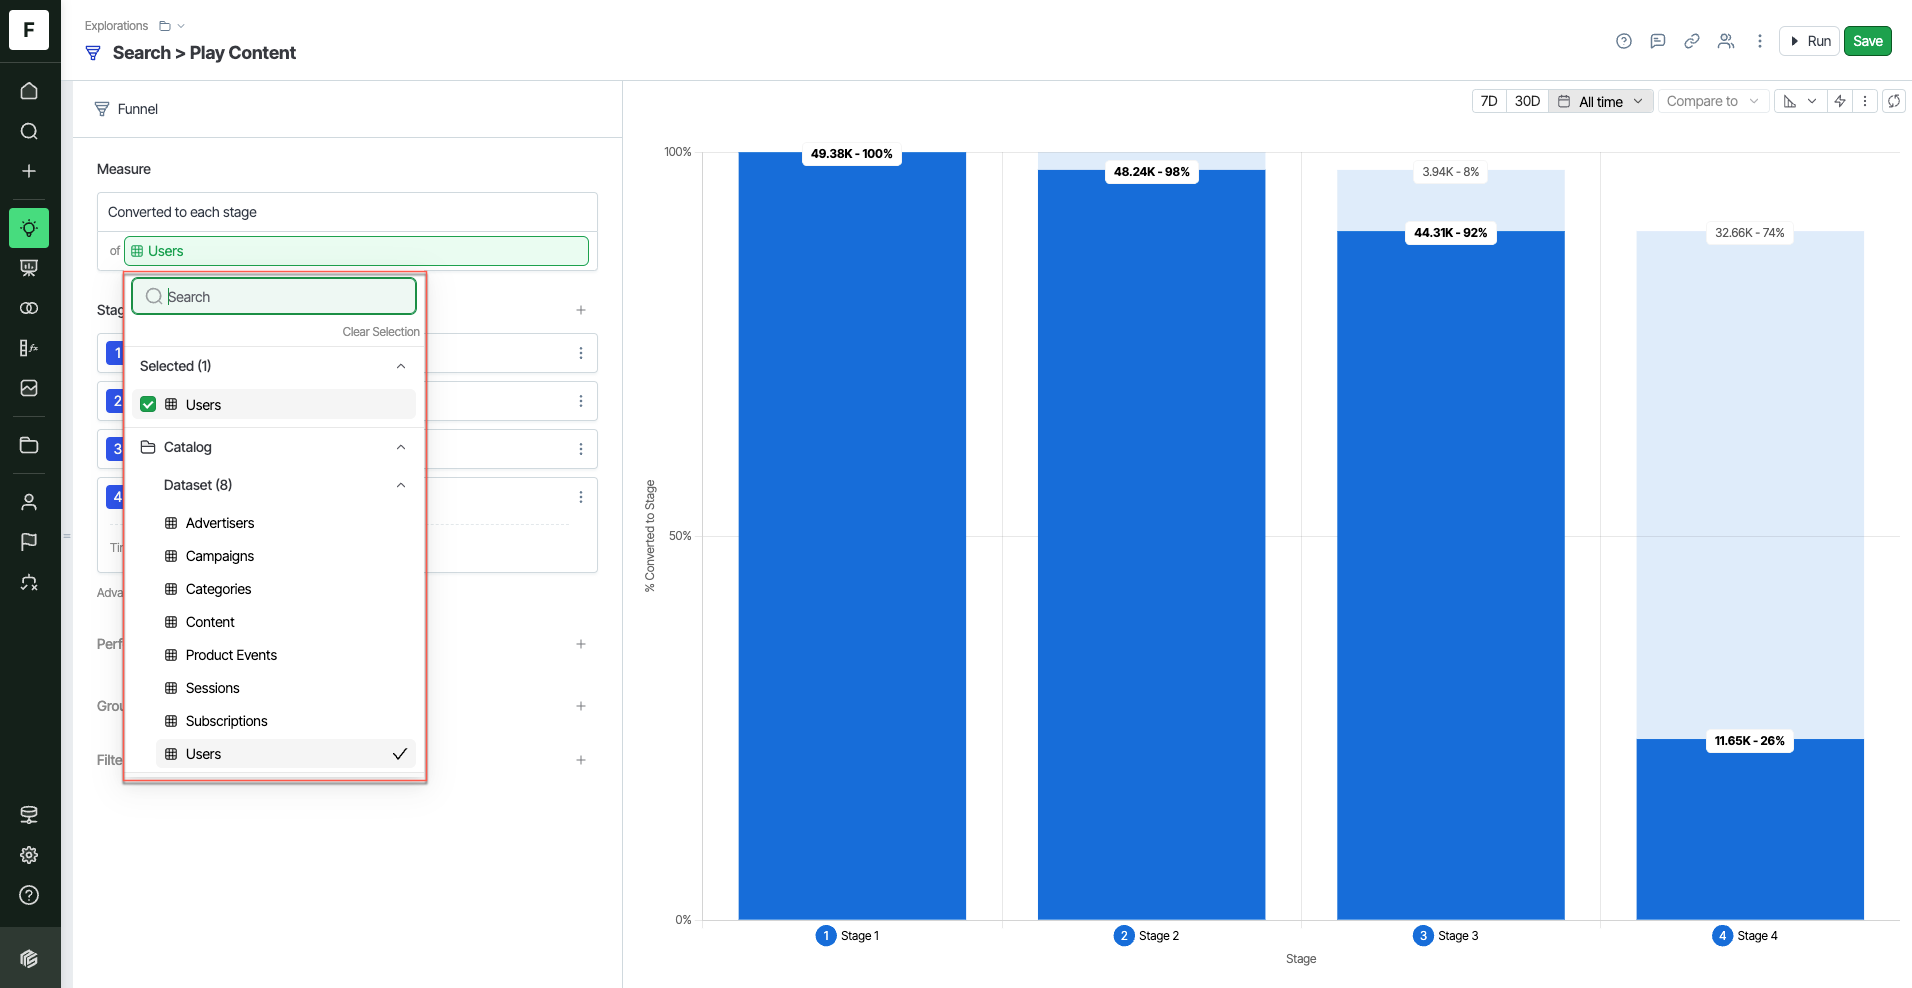The height and width of the screenshot is (988, 1912).
Task: Open the sync arrows sidebar icon
Action: click(x=29, y=582)
